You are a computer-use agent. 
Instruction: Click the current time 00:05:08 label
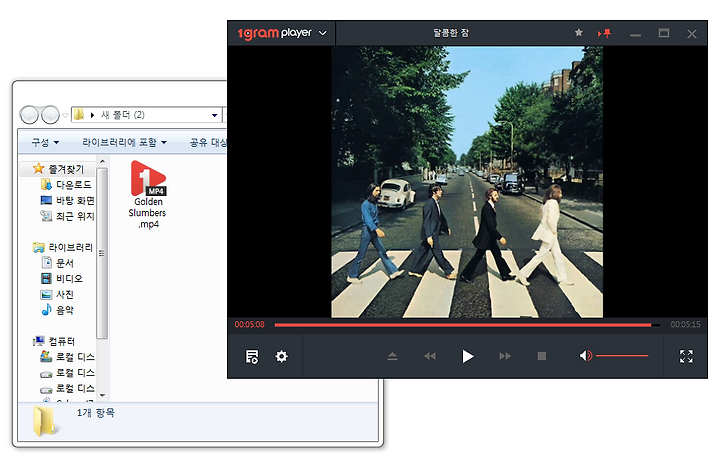[x=250, y=325]
